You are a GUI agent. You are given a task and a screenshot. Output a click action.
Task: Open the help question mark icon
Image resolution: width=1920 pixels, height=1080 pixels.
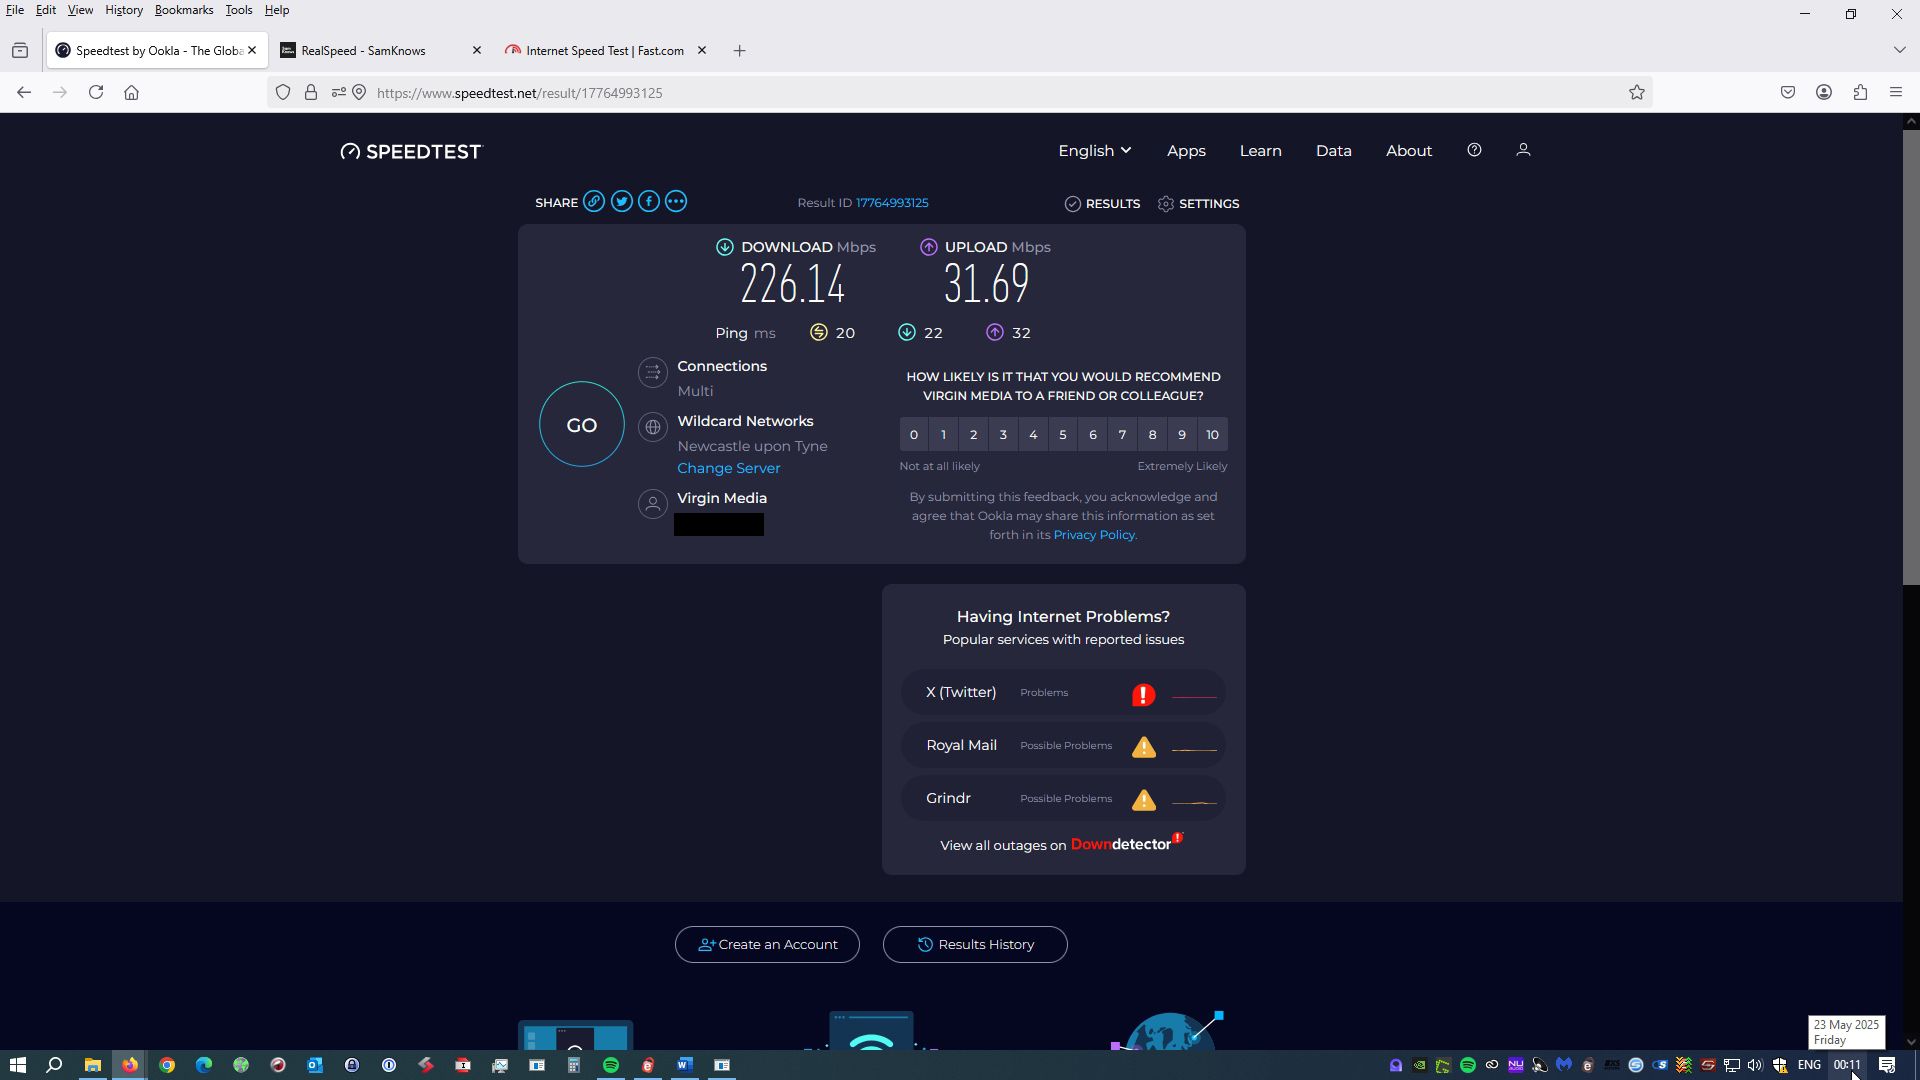[1474, 150]
